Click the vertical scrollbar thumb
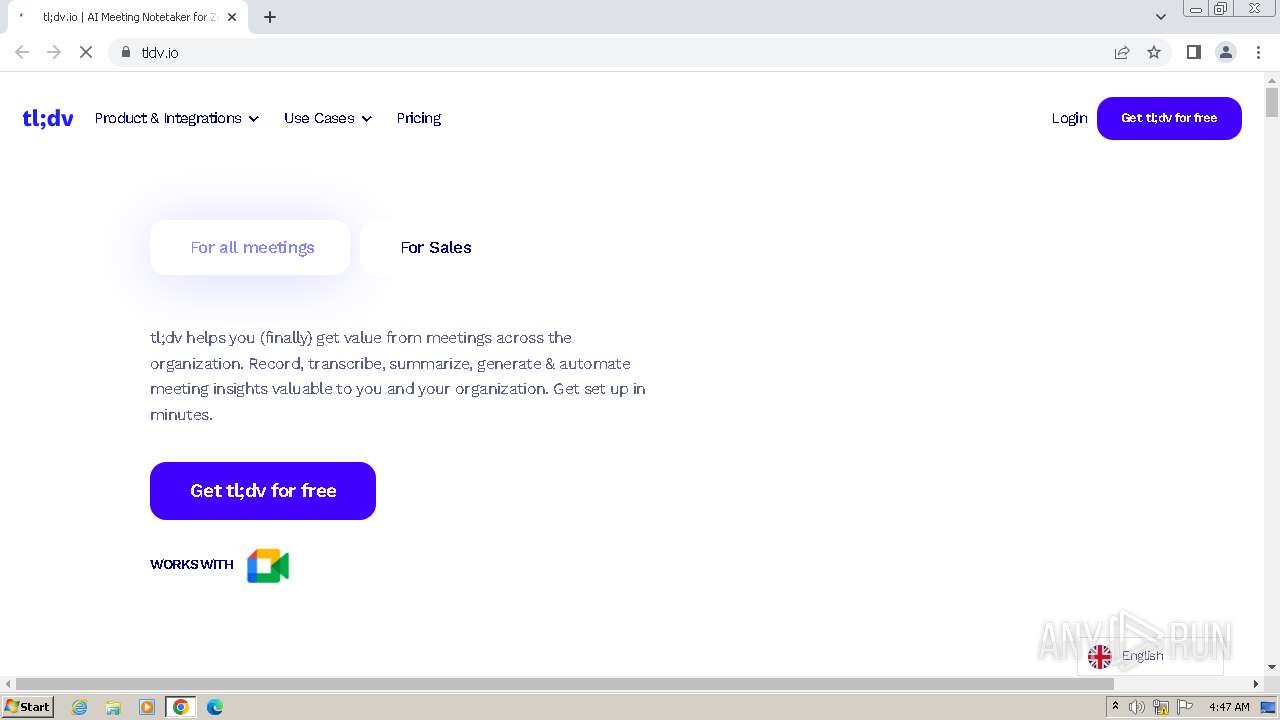The image size is (1280, 720). [1272, 103]
